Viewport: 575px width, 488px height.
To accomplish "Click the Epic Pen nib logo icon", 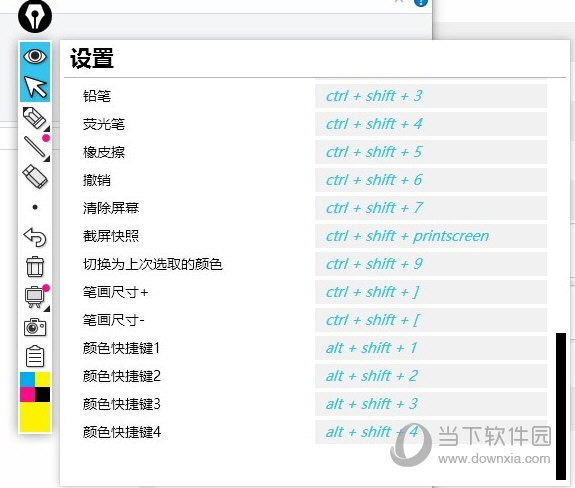I will pyautogui.click(x=35, y=16).
